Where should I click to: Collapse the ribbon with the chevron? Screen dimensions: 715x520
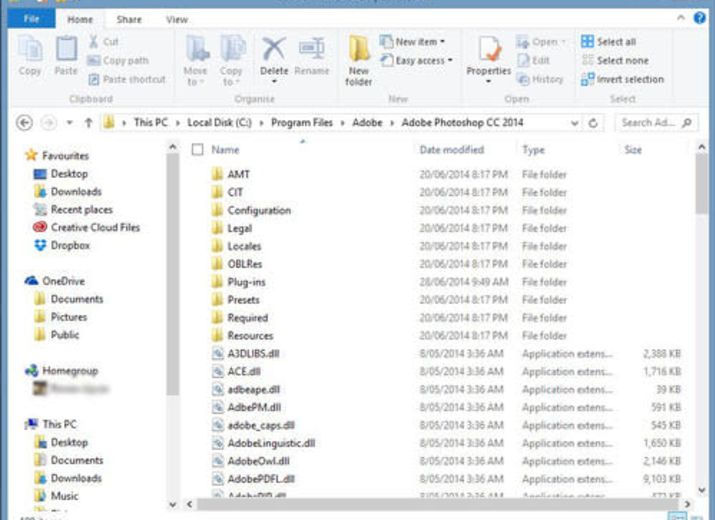point(681,18)
